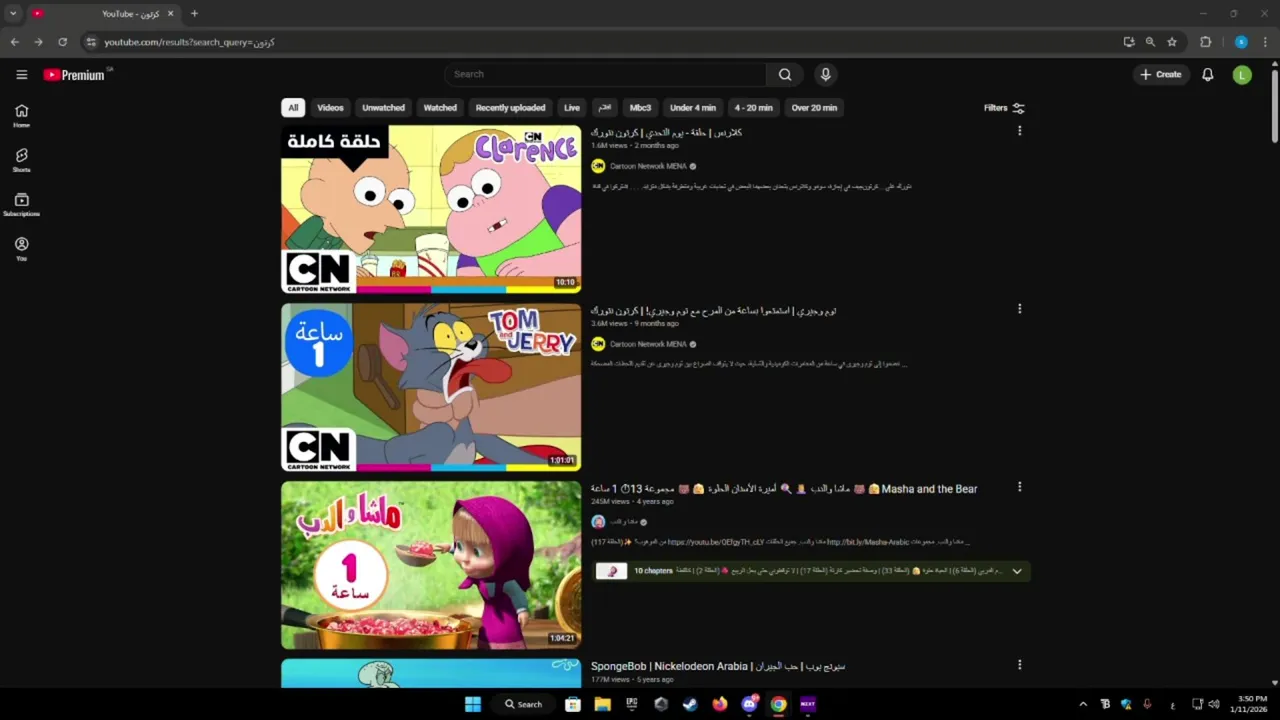
Task: Select the Videos filter chip
Action: coord(330,108)
